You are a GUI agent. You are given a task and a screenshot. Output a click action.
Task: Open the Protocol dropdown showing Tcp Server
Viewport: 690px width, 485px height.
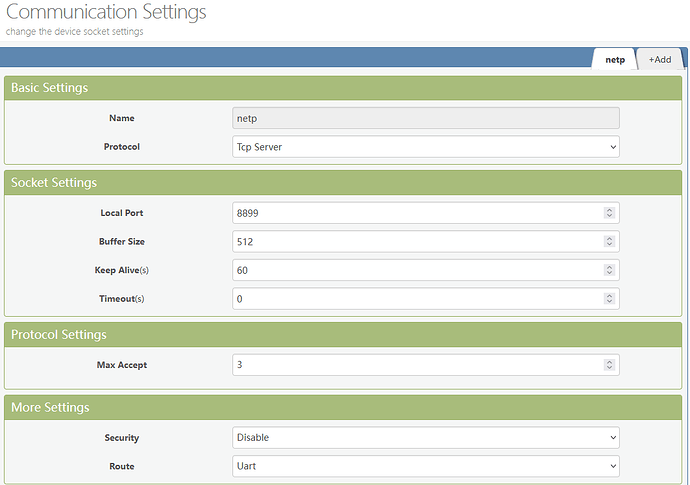coord(425,147)
